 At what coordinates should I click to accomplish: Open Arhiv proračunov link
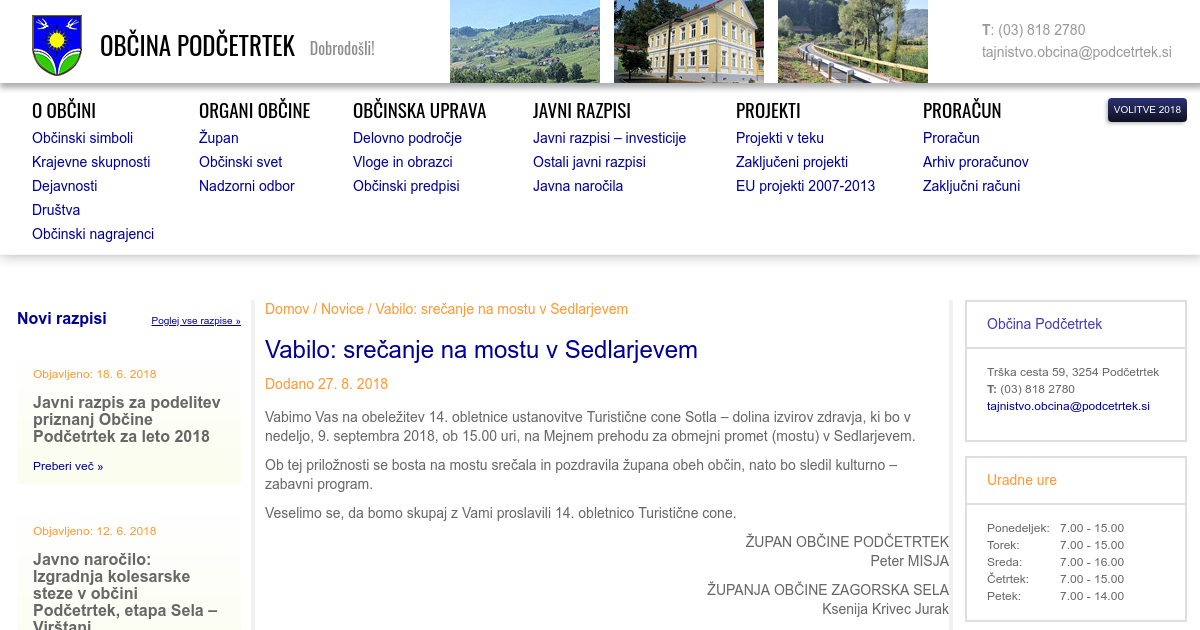[x=975, y=162]
